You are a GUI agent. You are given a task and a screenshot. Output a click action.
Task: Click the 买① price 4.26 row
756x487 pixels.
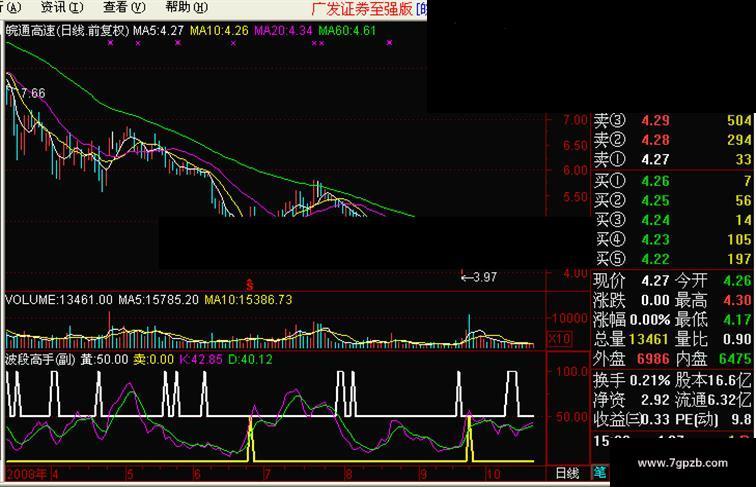coord(672,181)
